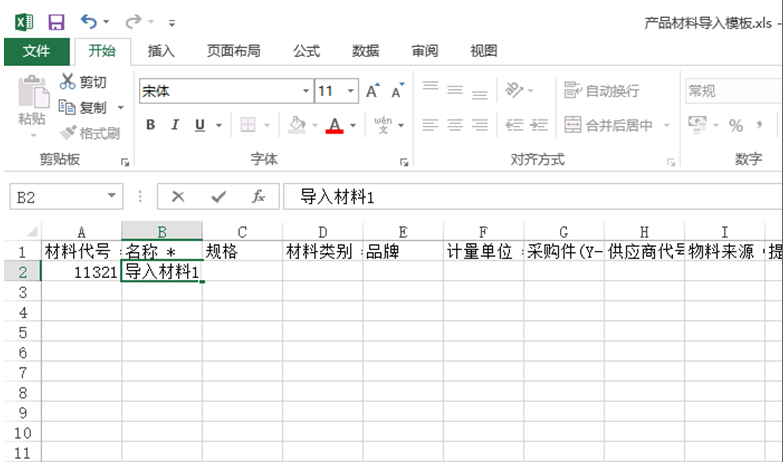Image resolution: width=783 pixels, height=462 pixels.
Task: Open the File (文件) tab
Action: coord(36,50)
